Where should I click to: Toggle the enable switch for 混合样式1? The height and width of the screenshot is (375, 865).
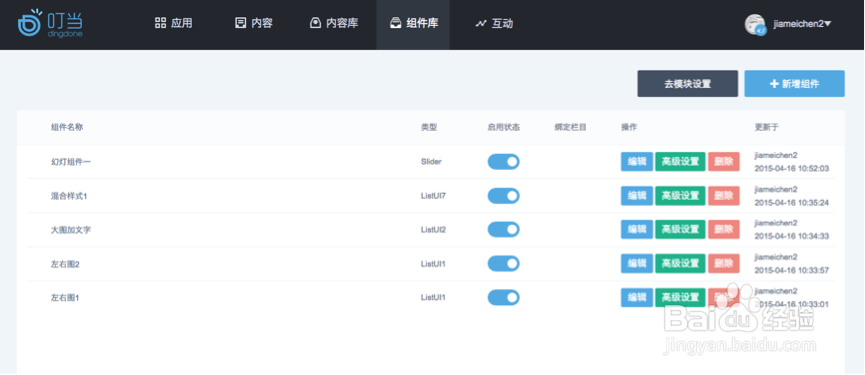pyautogui.click(x=503, y=196)
